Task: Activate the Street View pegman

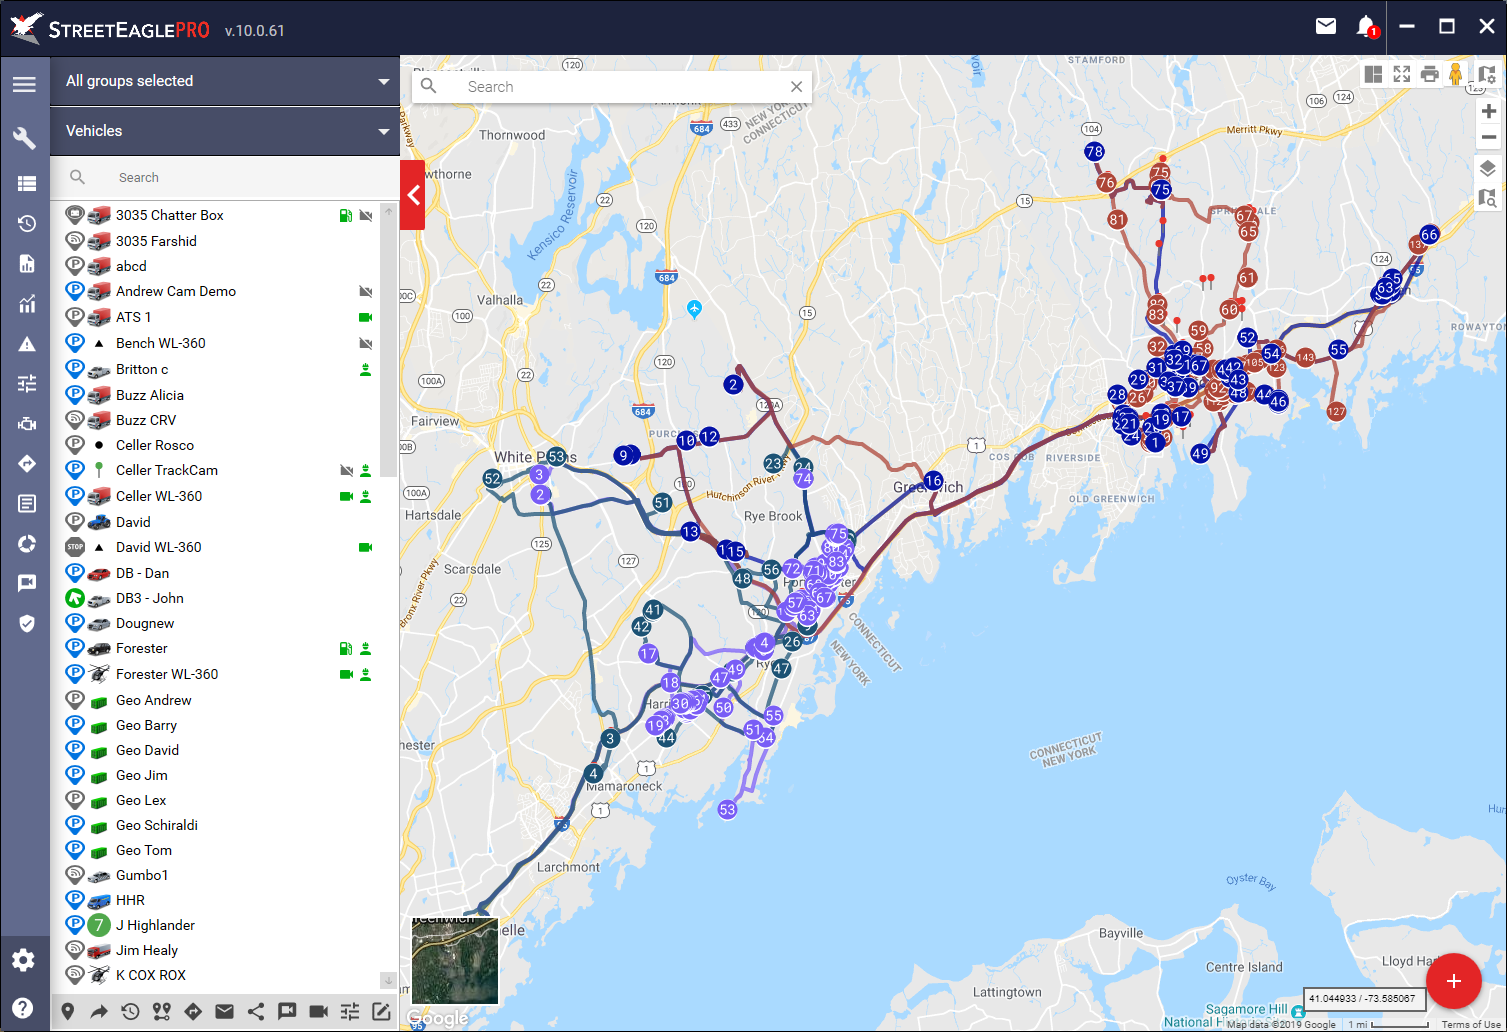Action: [x=1456, y=74]
